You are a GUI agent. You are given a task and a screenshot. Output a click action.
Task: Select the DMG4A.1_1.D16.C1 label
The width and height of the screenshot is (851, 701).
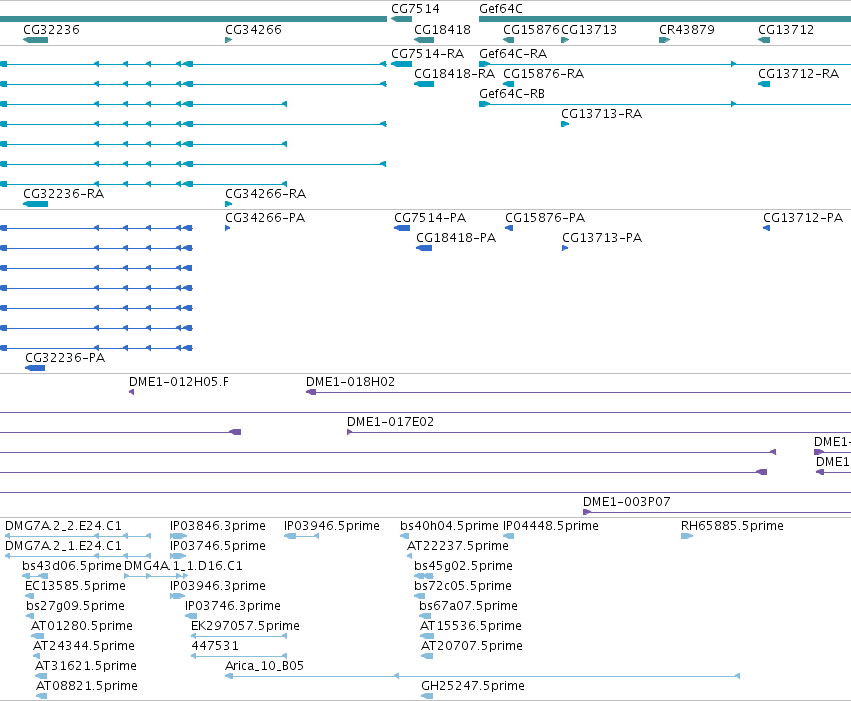click(x=183, y=566)
